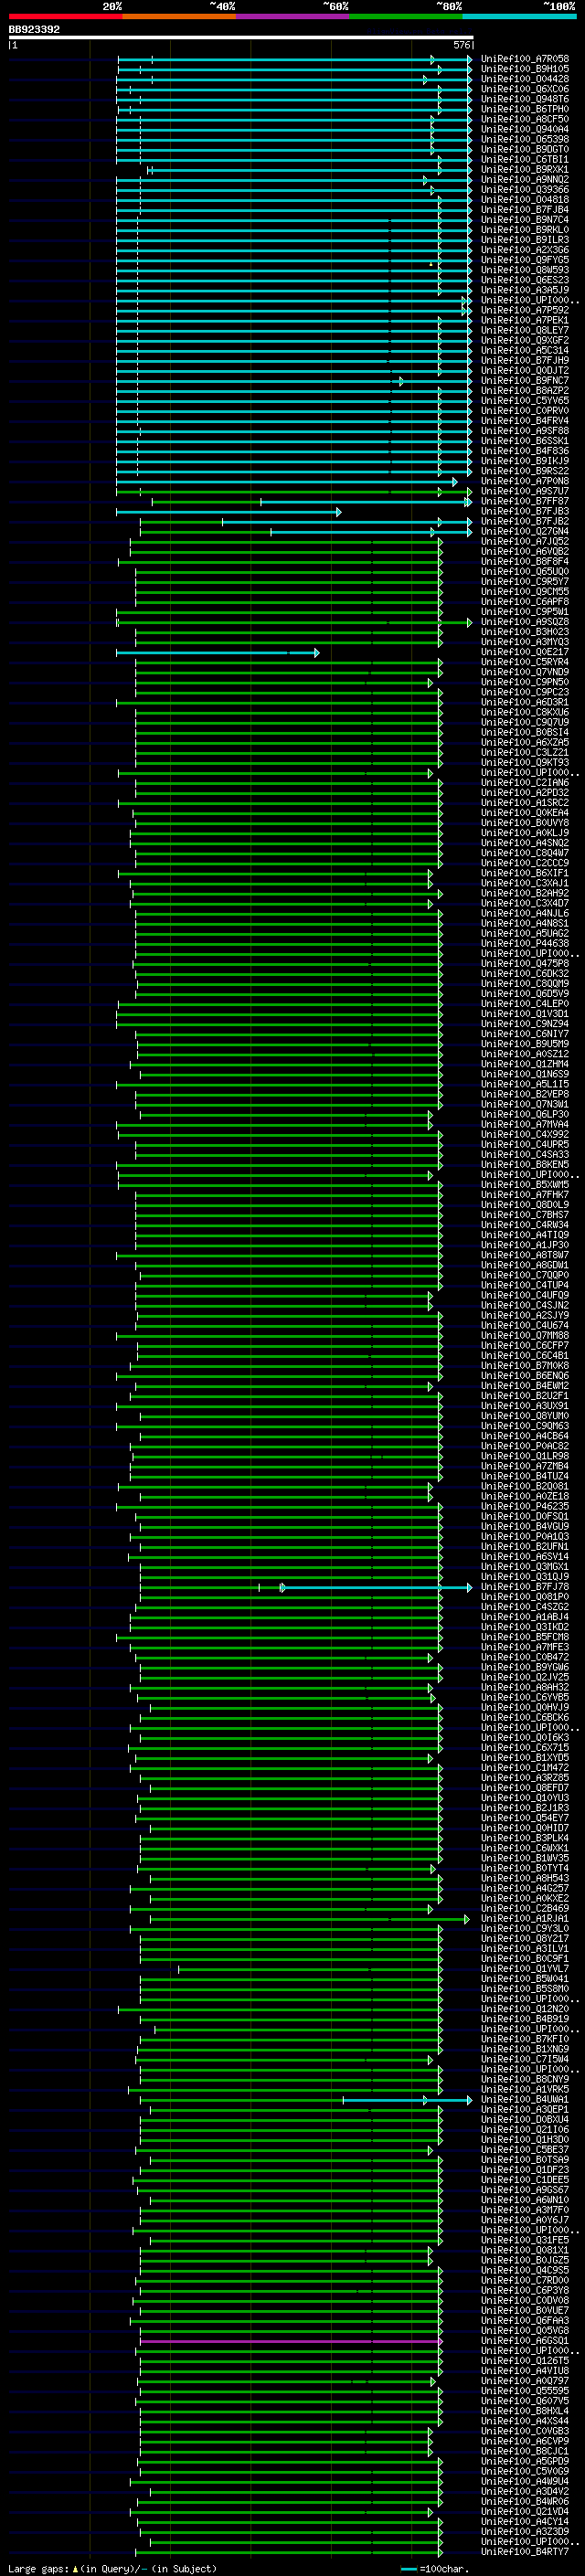This screenshot has width=585, height=2576.
Task: Click the red 20% identity legend segment
Action: tap(65, 16)
